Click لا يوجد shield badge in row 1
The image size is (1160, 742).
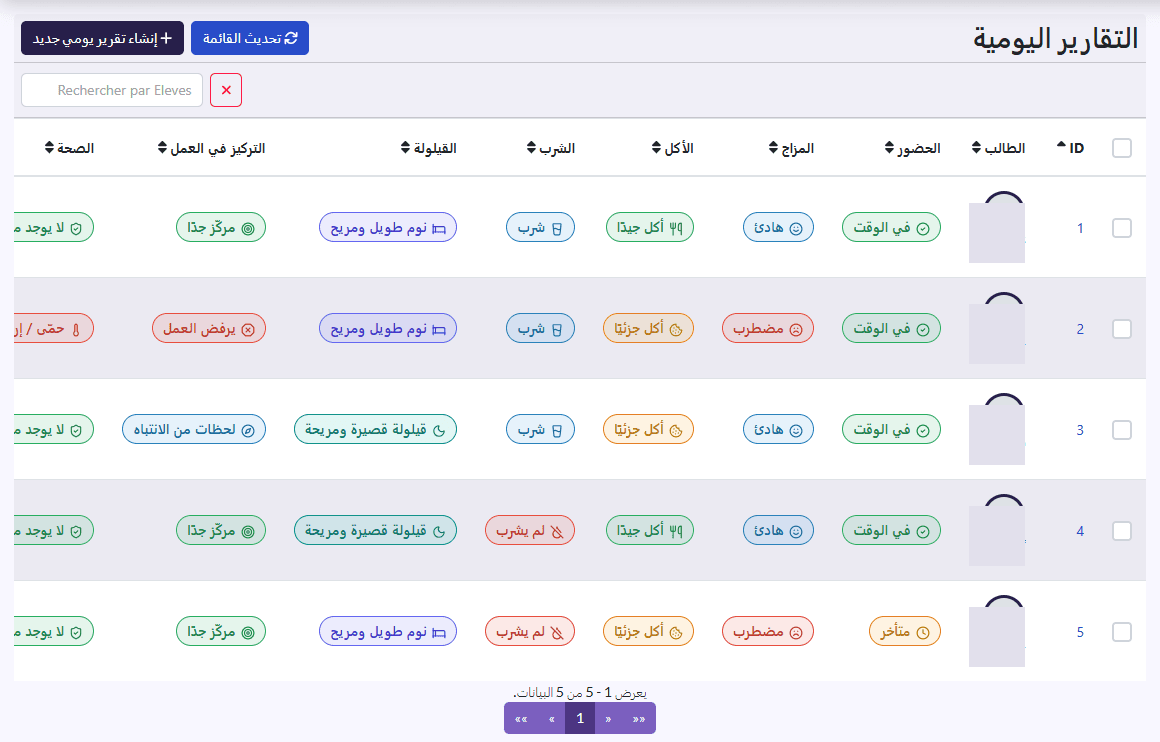coord(54,227)
